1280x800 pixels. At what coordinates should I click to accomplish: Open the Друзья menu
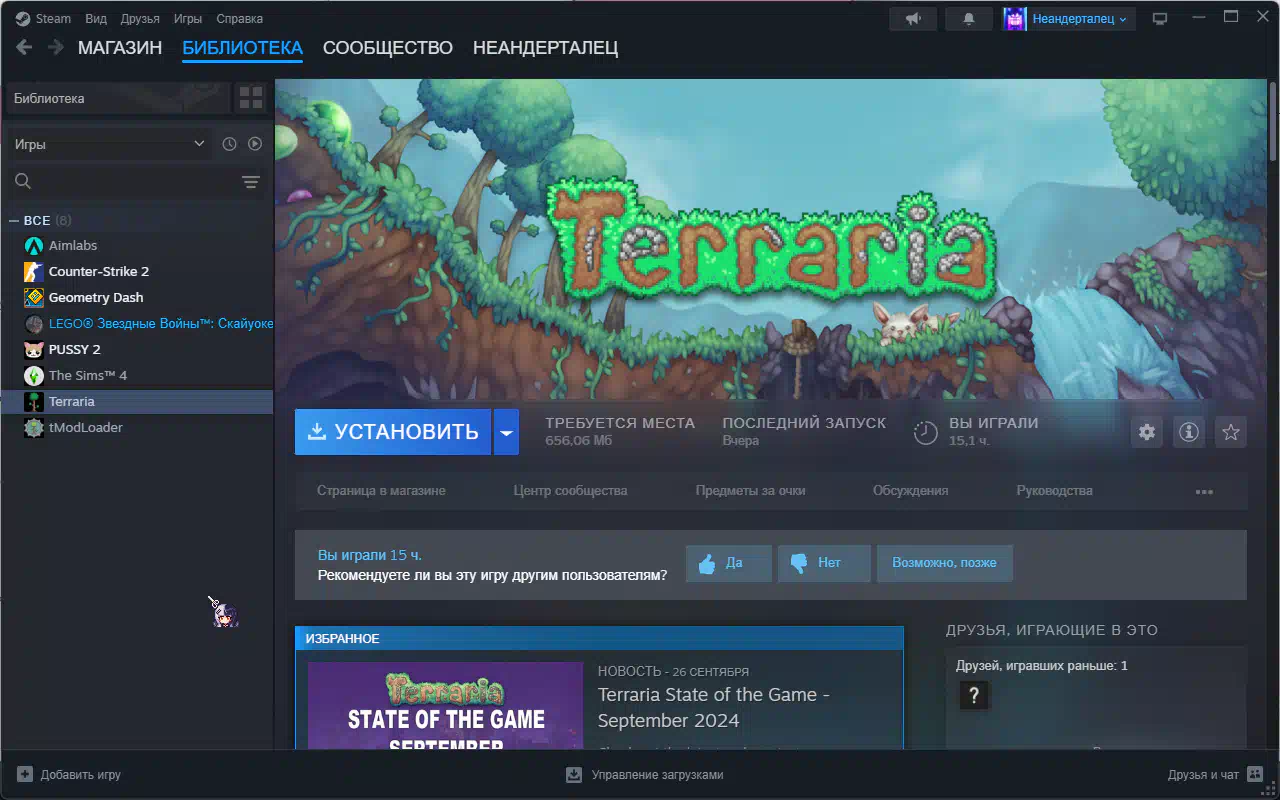[140, 19]
